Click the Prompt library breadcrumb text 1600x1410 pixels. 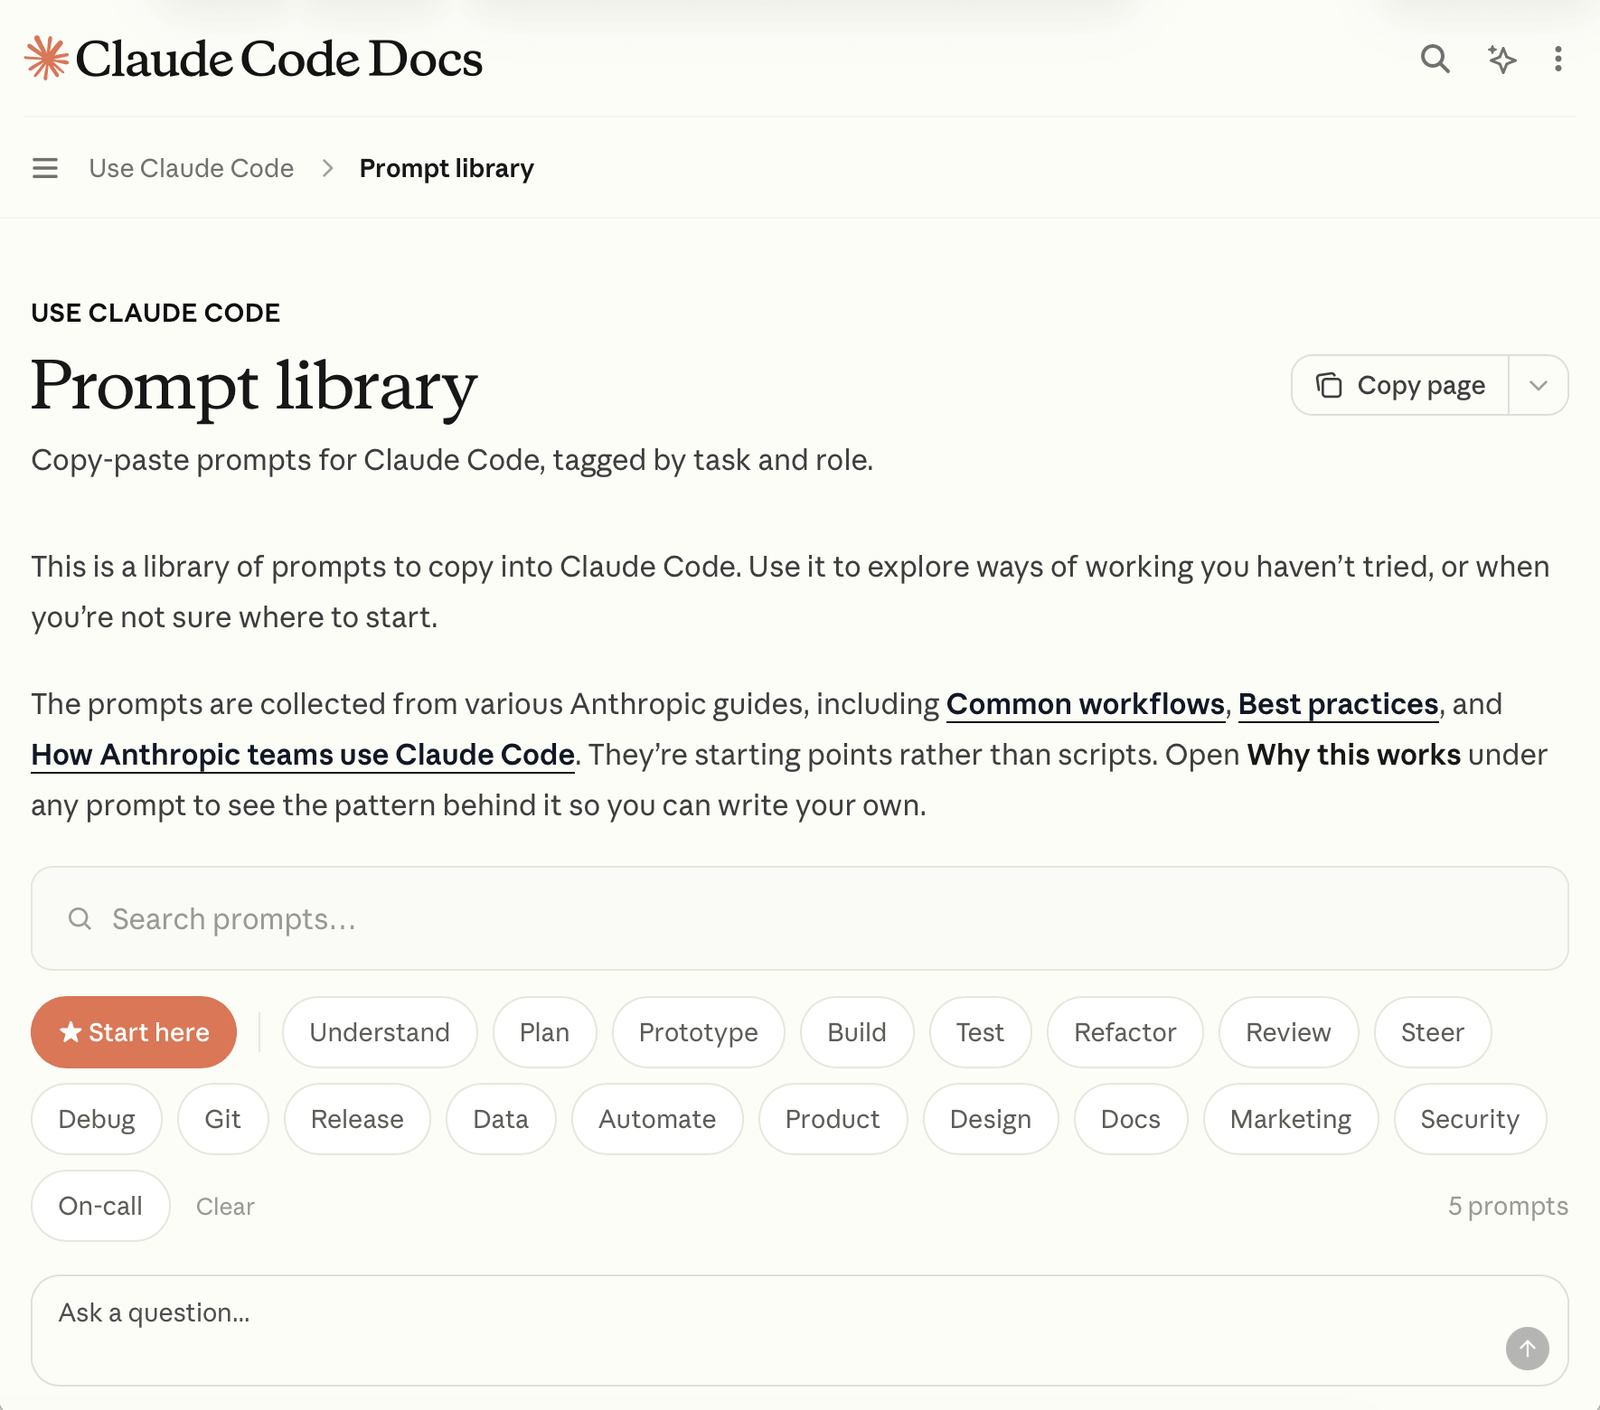[447, 168]
